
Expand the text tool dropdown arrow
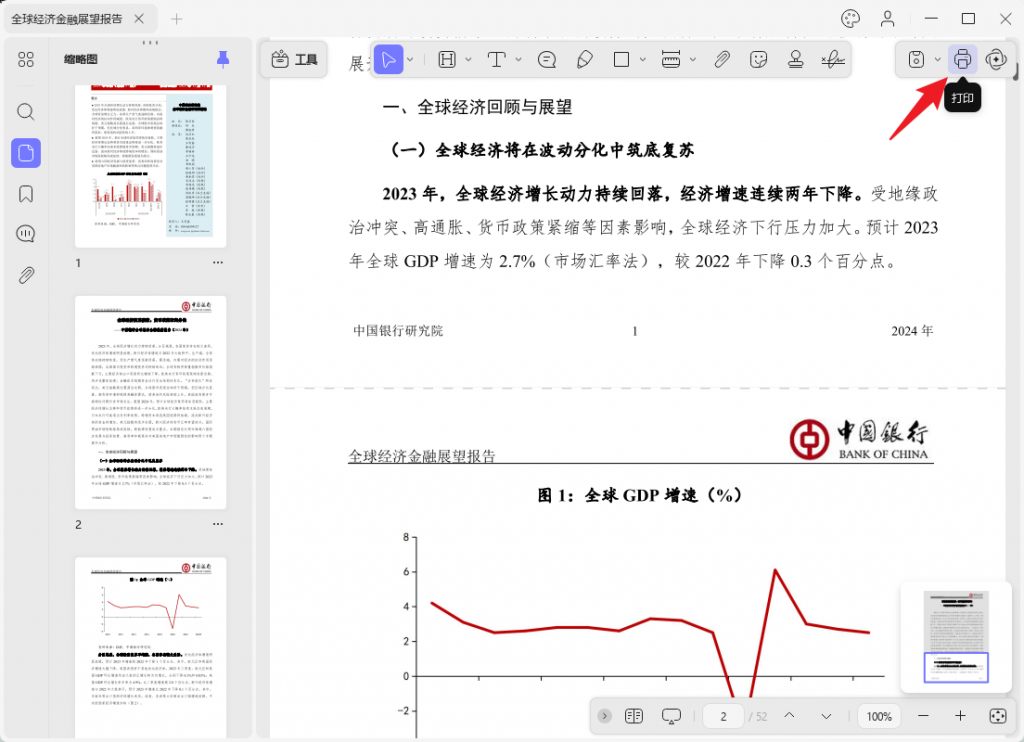[x=518, y=60]
